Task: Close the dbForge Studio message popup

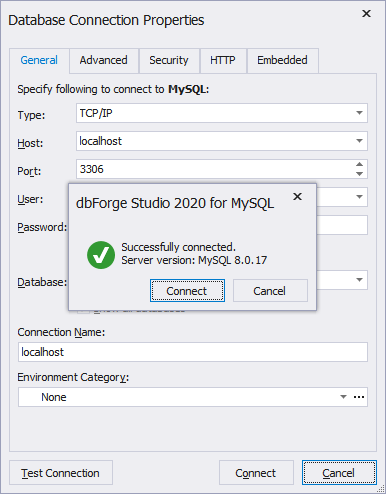Action: (297, 197)
